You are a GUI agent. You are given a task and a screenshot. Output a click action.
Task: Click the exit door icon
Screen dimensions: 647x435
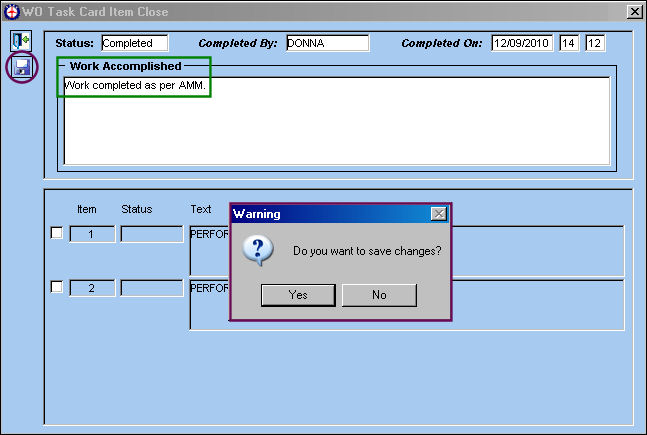[x=21, y=40]
